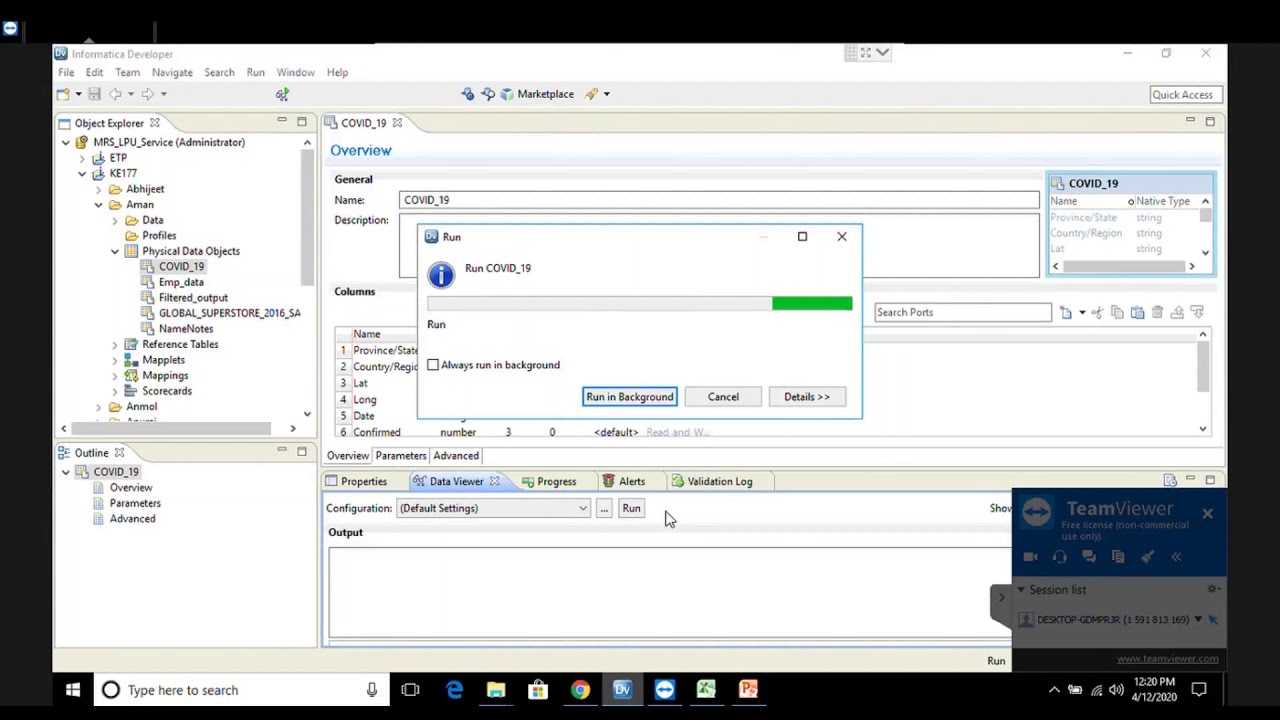Collapse the KE177 project node
This screenshot has height=720, width=1280.
pos(82,173)
